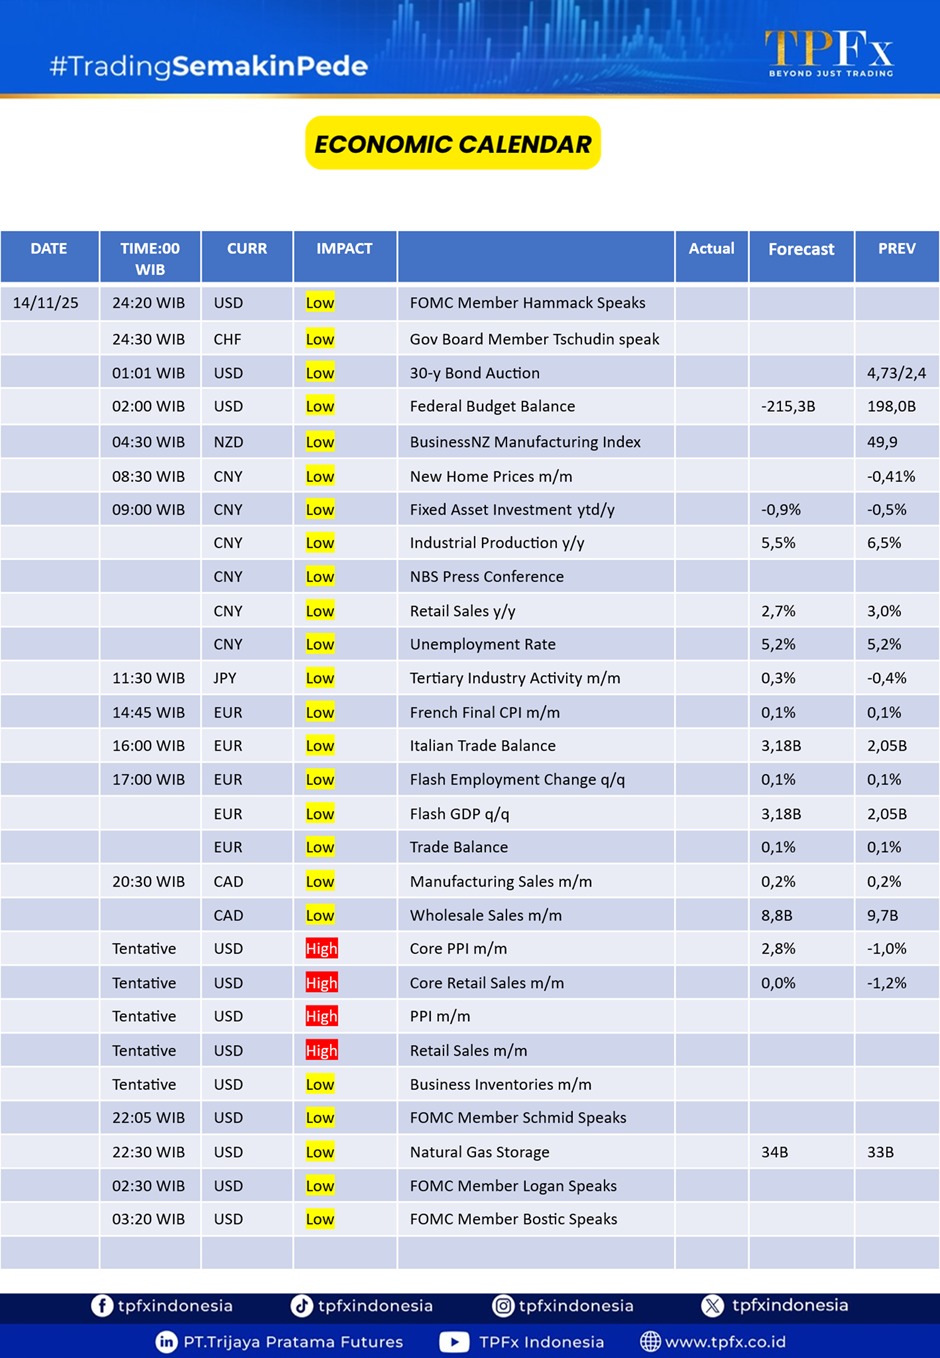Select the LinkedIn icon near PT.Trijaya Pratama Futures

pos(166,1342)
